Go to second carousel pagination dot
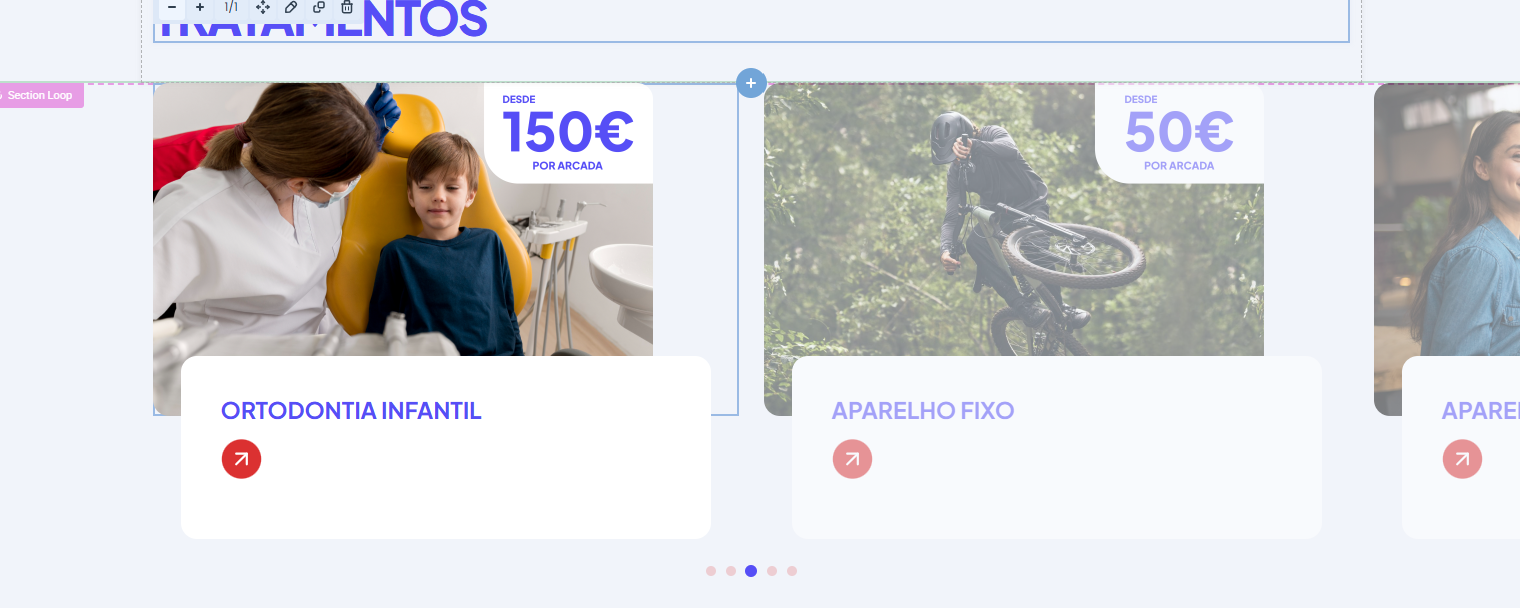The width and height of the screenshot is (1520, 608). click(x=731, y=571)
